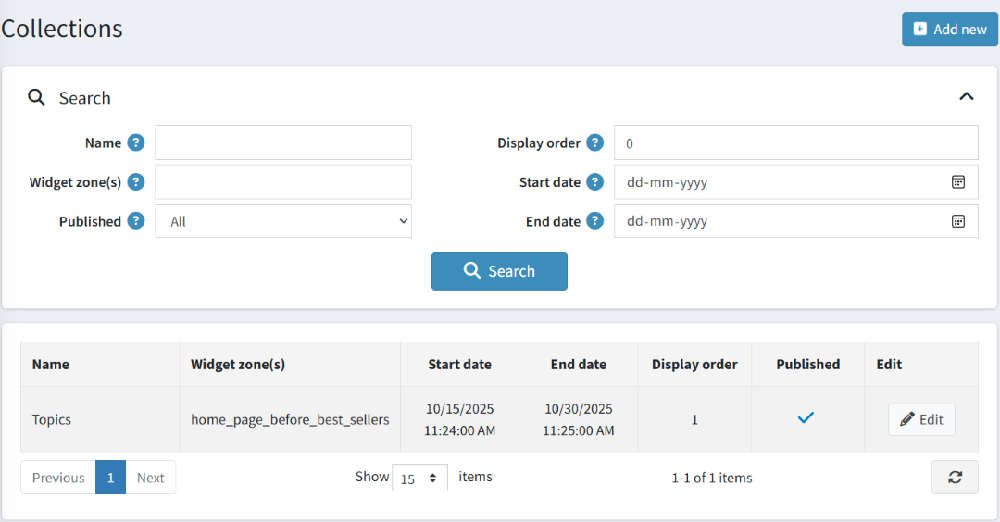Screen dimensions: 1000x522
Task: Click the End date help icon
Action: [595, 222]
